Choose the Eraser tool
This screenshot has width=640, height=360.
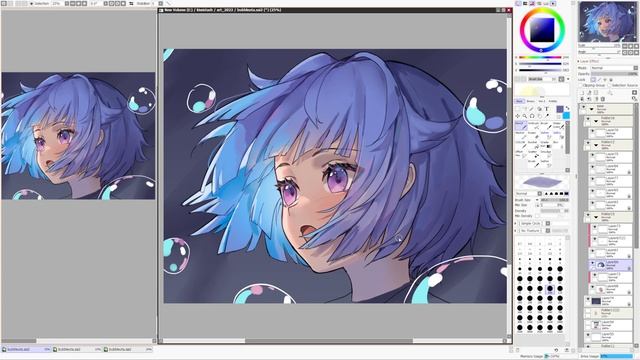pos(533,136)
